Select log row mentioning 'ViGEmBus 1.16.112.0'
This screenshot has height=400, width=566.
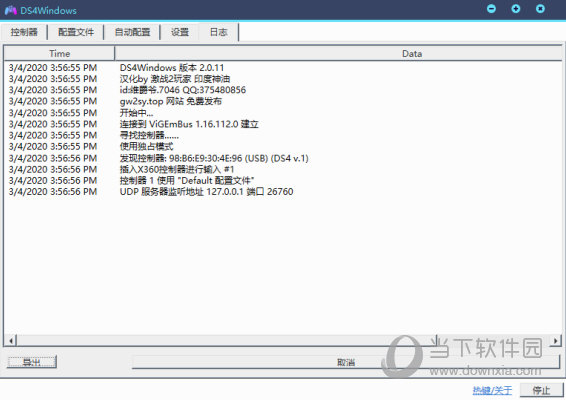point(283,124)
